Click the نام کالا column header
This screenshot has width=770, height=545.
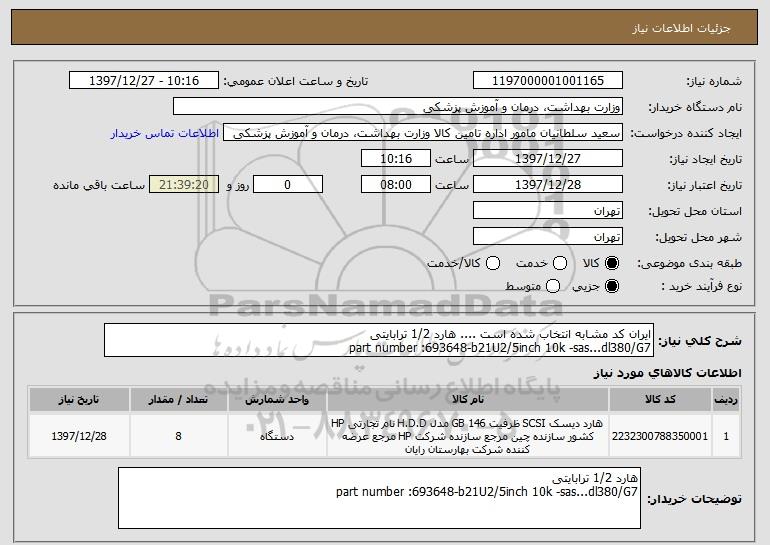point(468,400)
